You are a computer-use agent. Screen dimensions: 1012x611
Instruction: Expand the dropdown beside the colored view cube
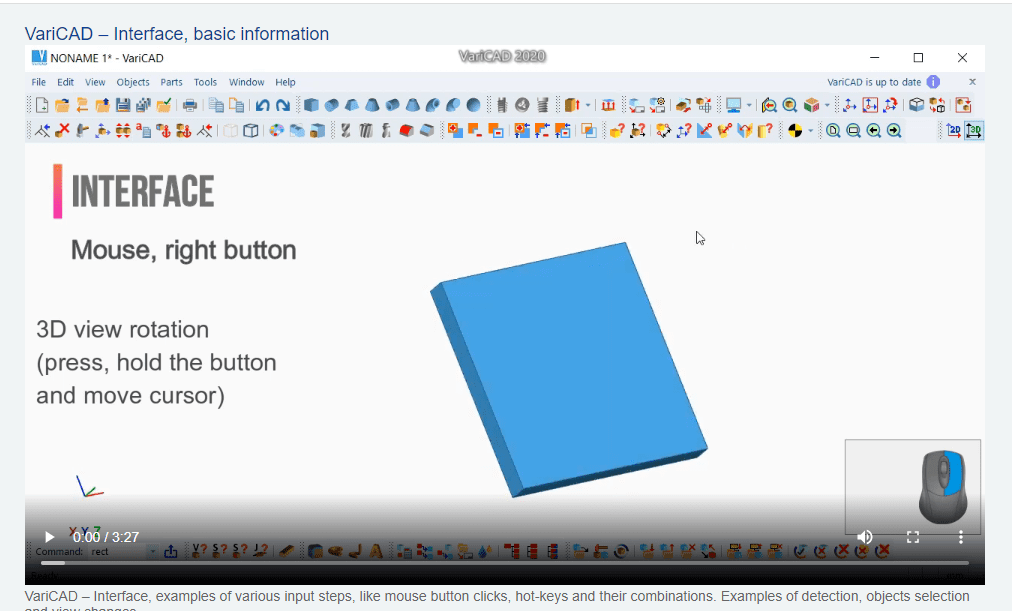click(827, 105)
